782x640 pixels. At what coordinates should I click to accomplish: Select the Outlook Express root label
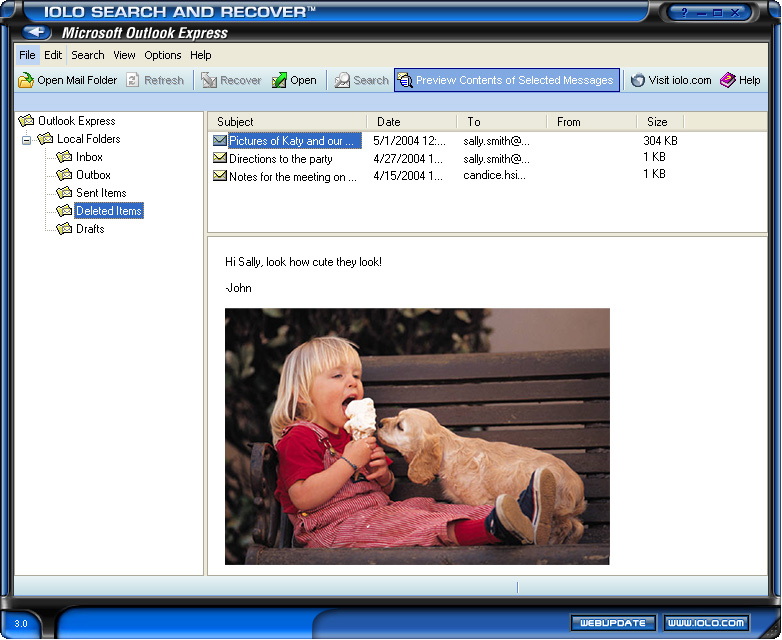pyautogui.click(x=77, y=121)
